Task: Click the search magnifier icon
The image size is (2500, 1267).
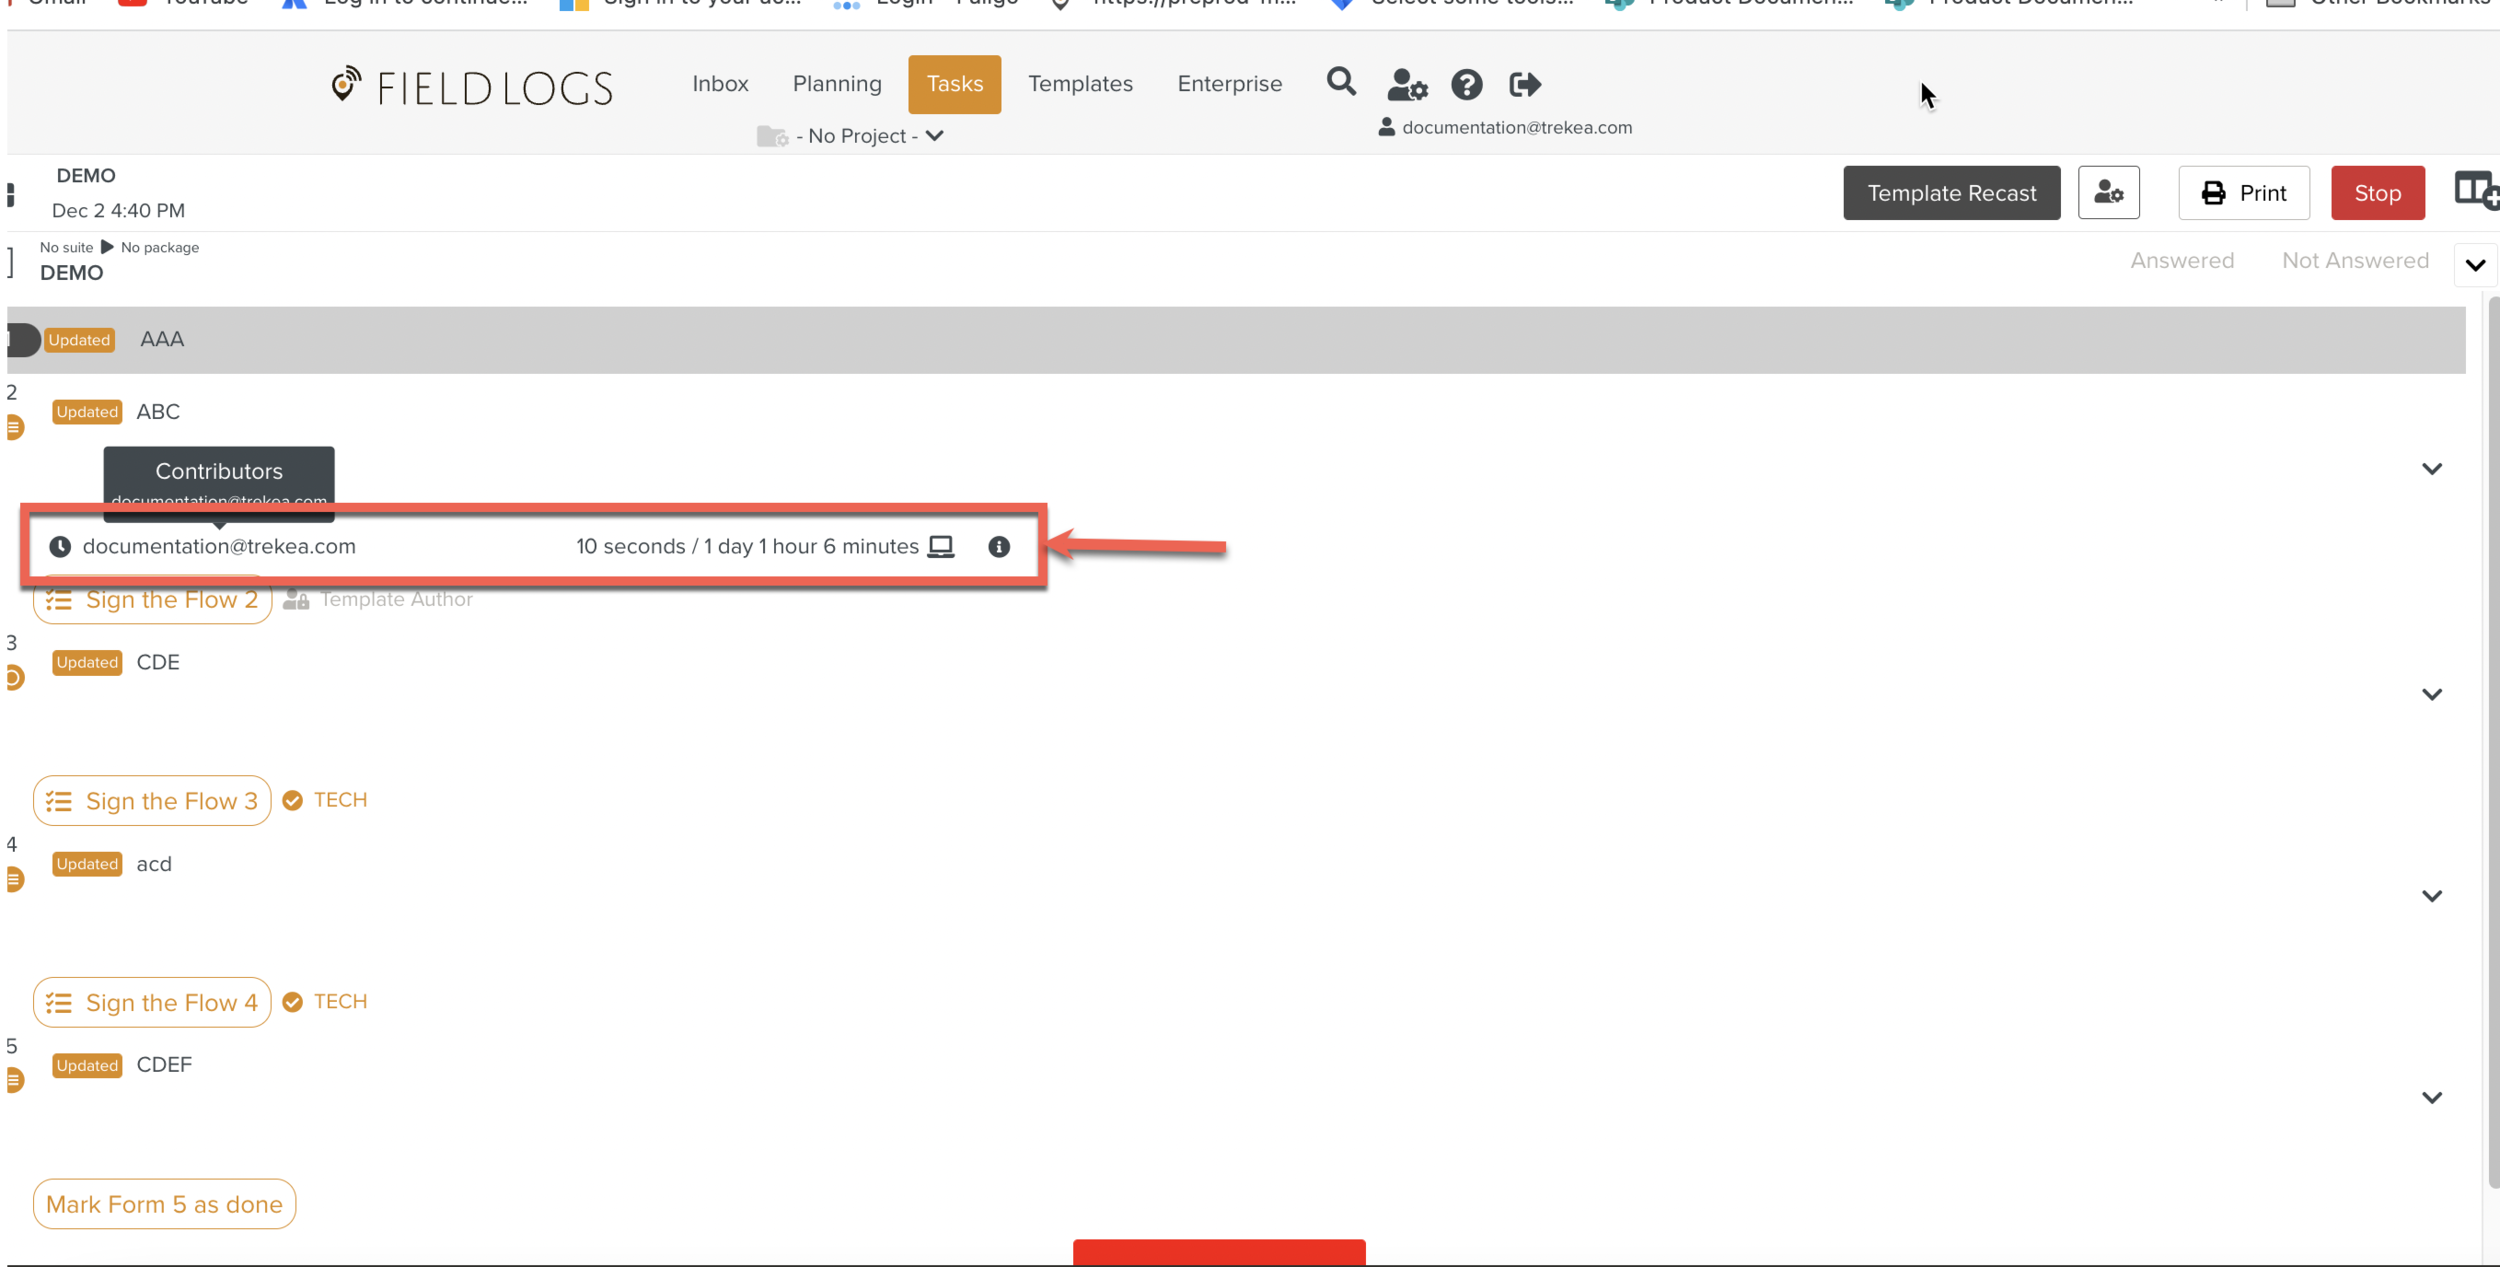Action: click(1341, 82)
